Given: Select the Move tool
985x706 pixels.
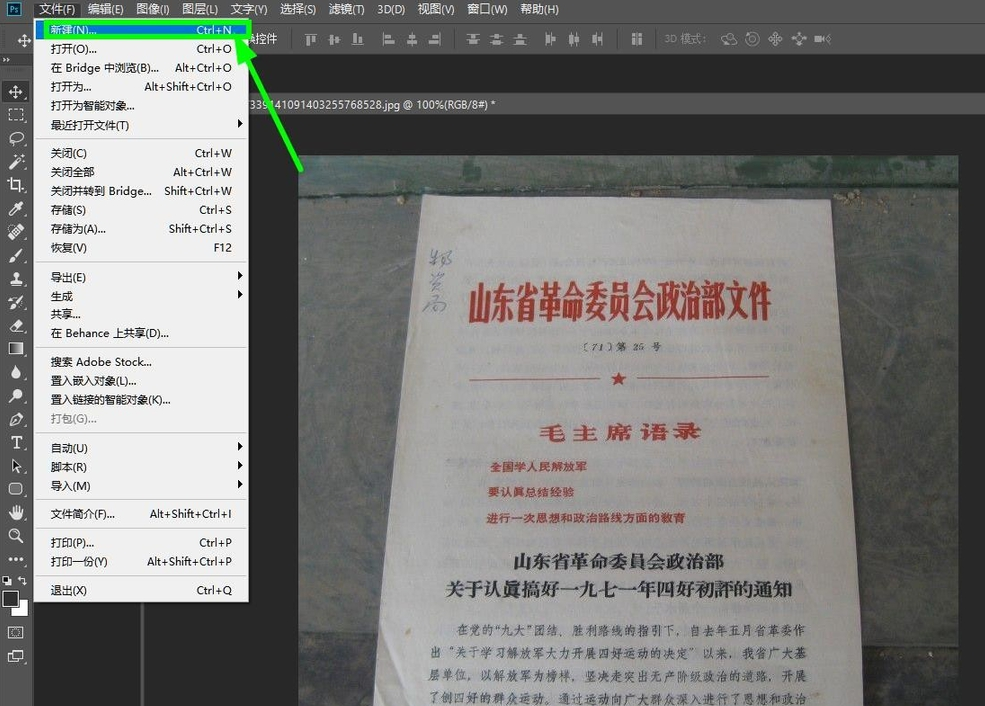Looking at the screenshot, I should 16,94.
